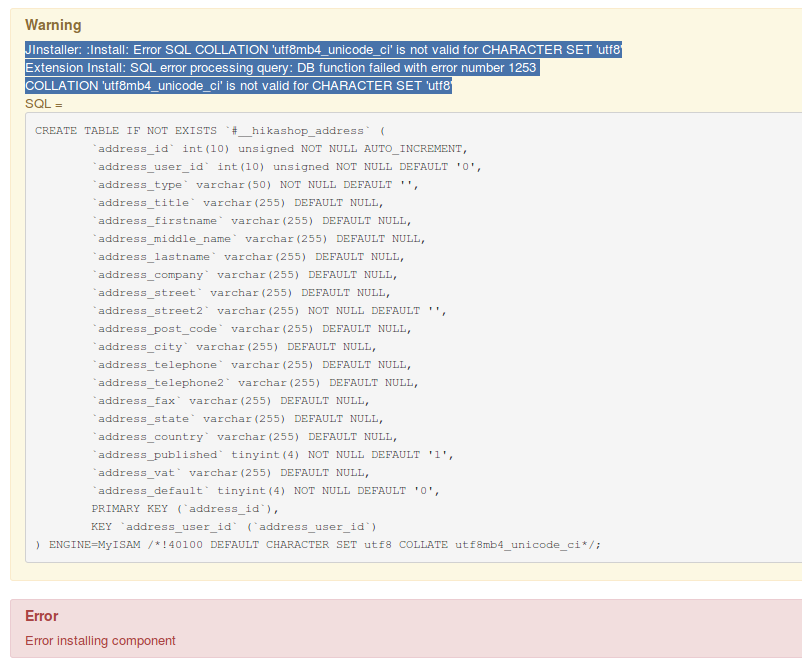Screen dimensions: 802x667
Task: Click the `address_lastname` column line
Action: 248,257
